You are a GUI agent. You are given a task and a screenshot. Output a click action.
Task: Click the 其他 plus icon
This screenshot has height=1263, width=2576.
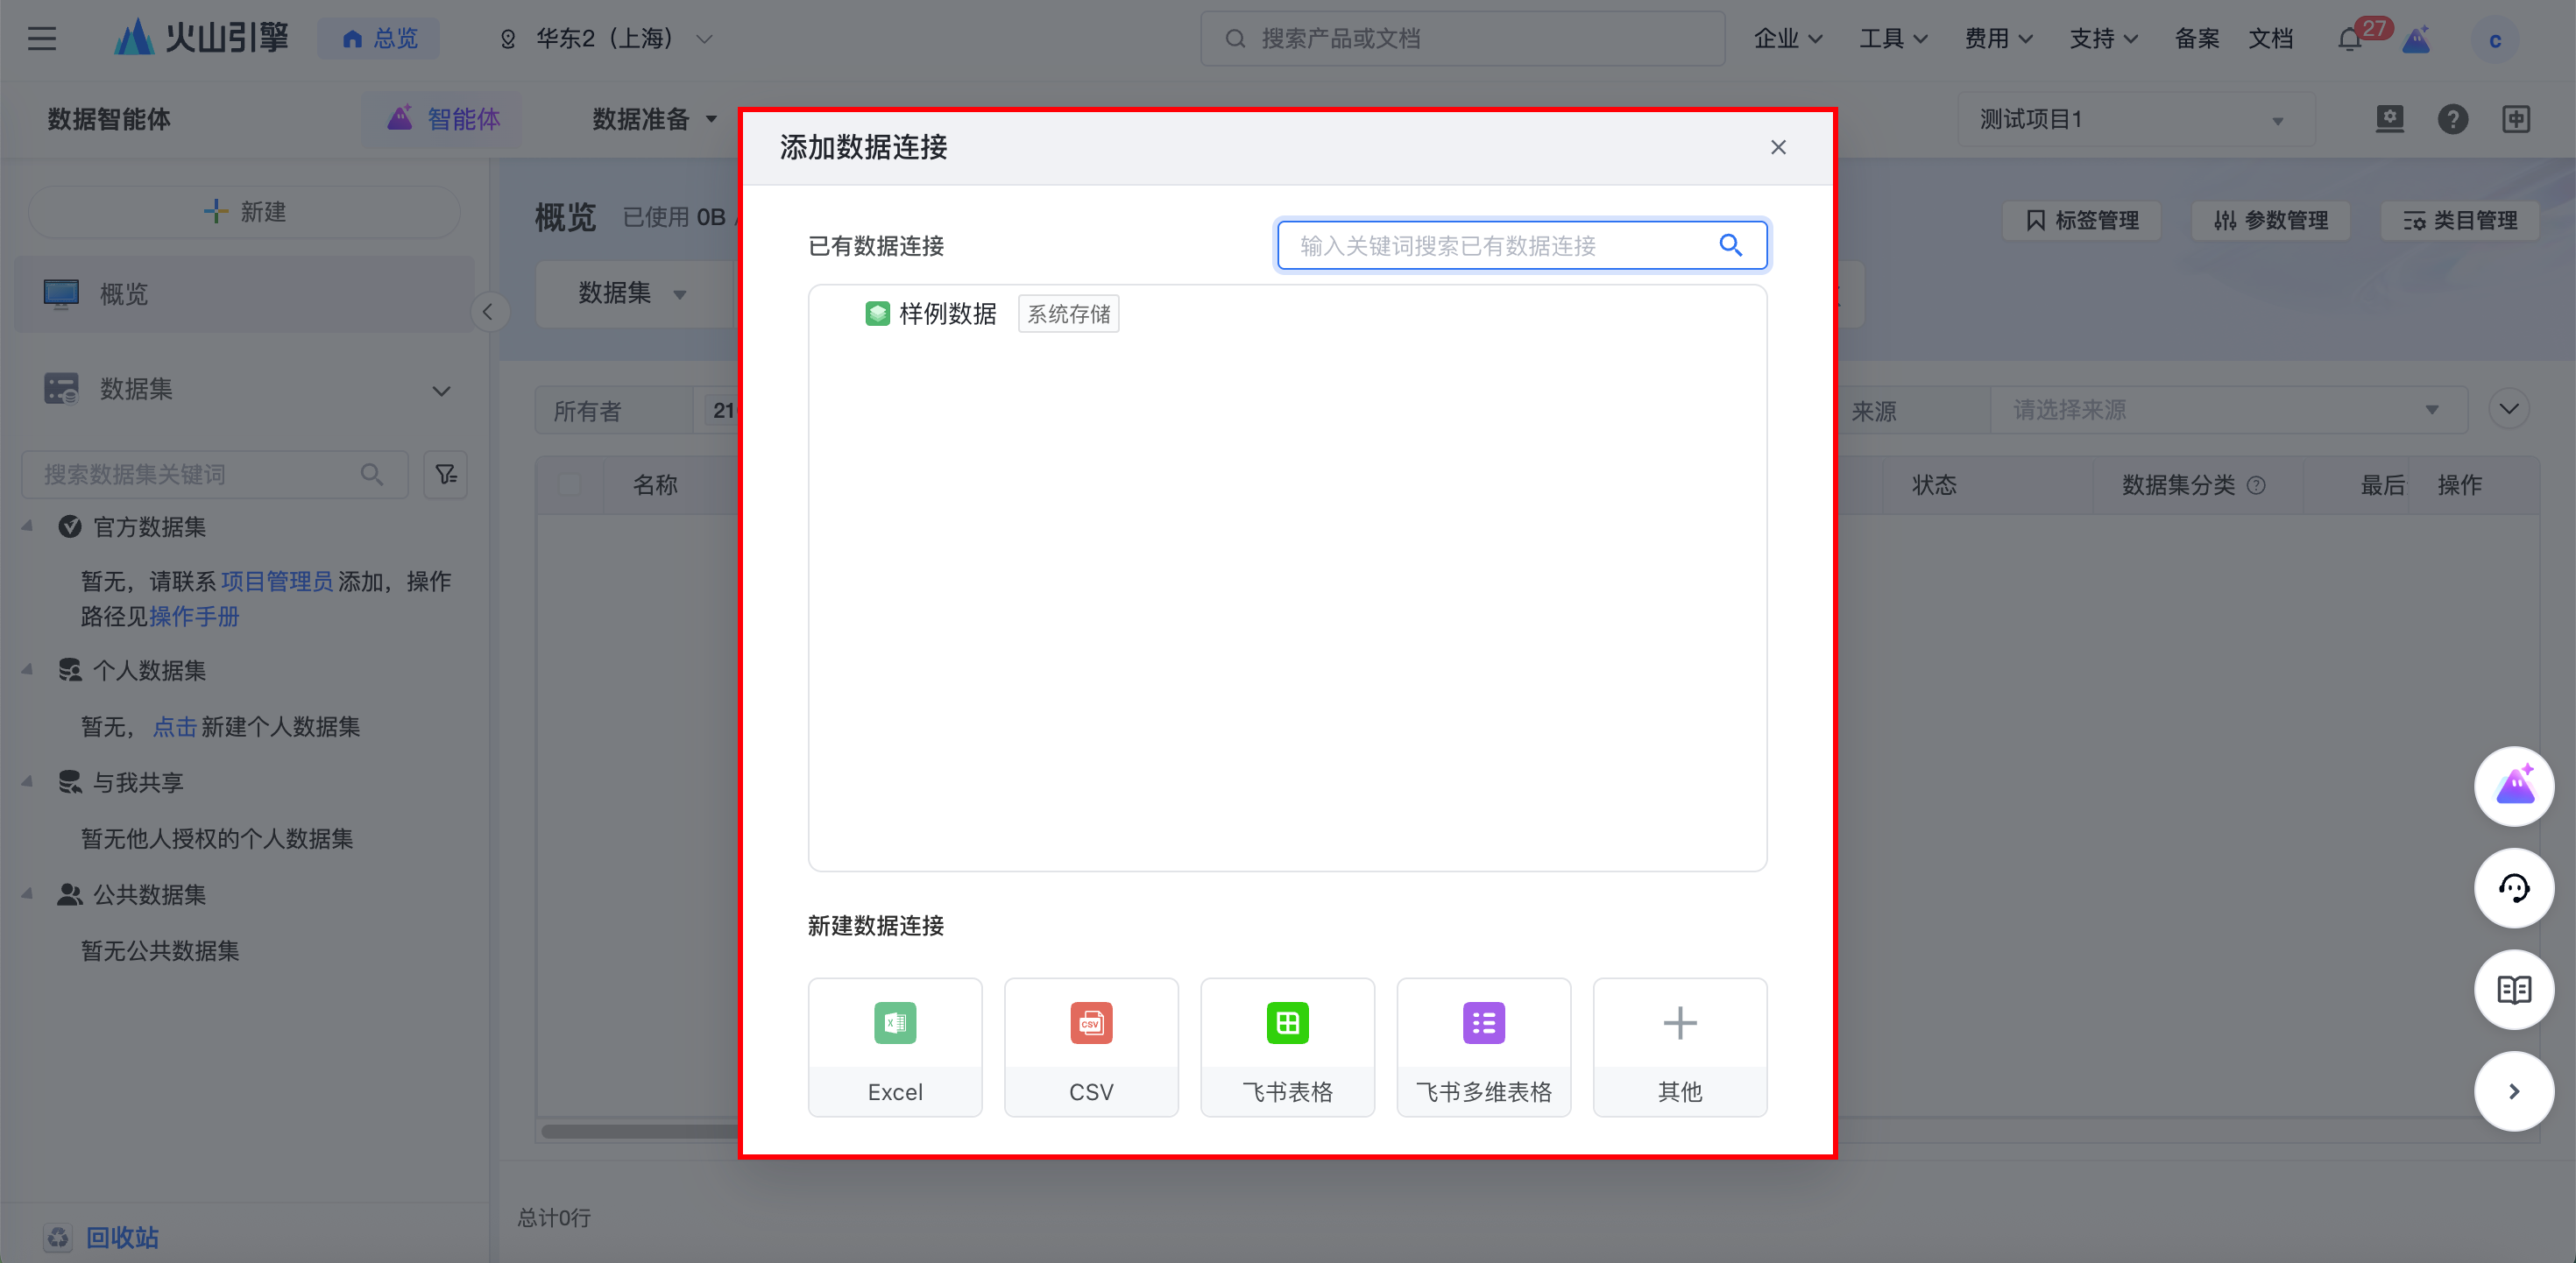point(1679,1023)
